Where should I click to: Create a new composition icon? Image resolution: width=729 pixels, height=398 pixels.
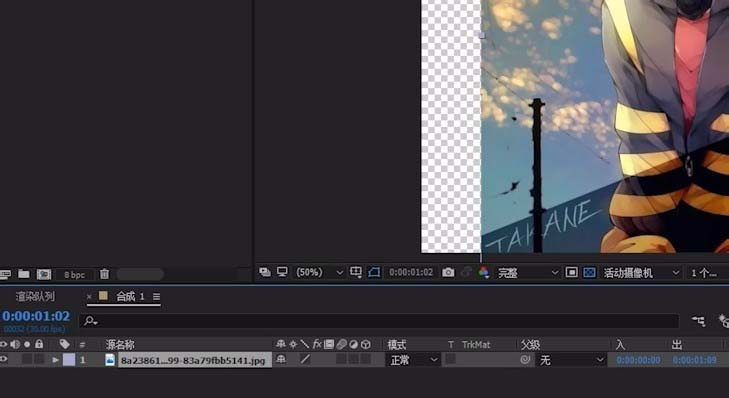coord(44,274)
